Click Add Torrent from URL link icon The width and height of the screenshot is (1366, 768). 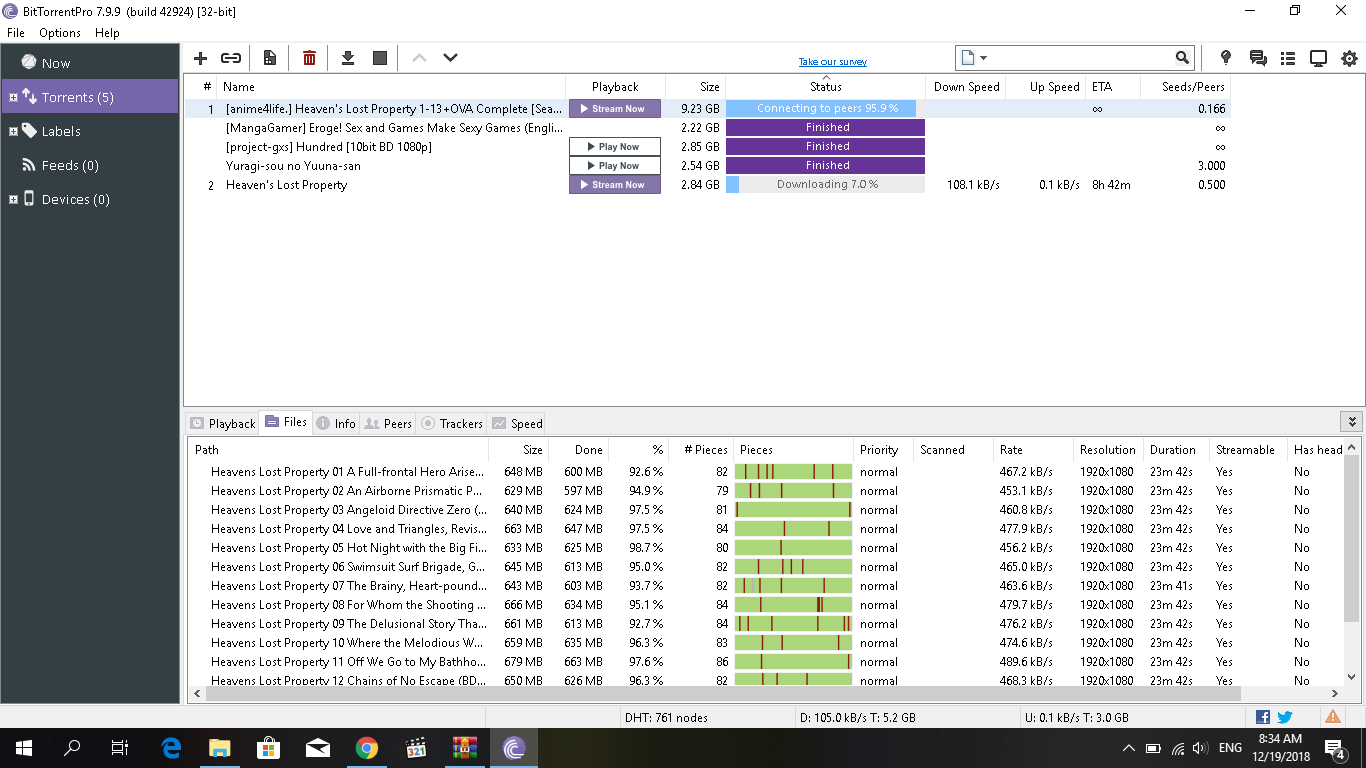pos(231,58)
